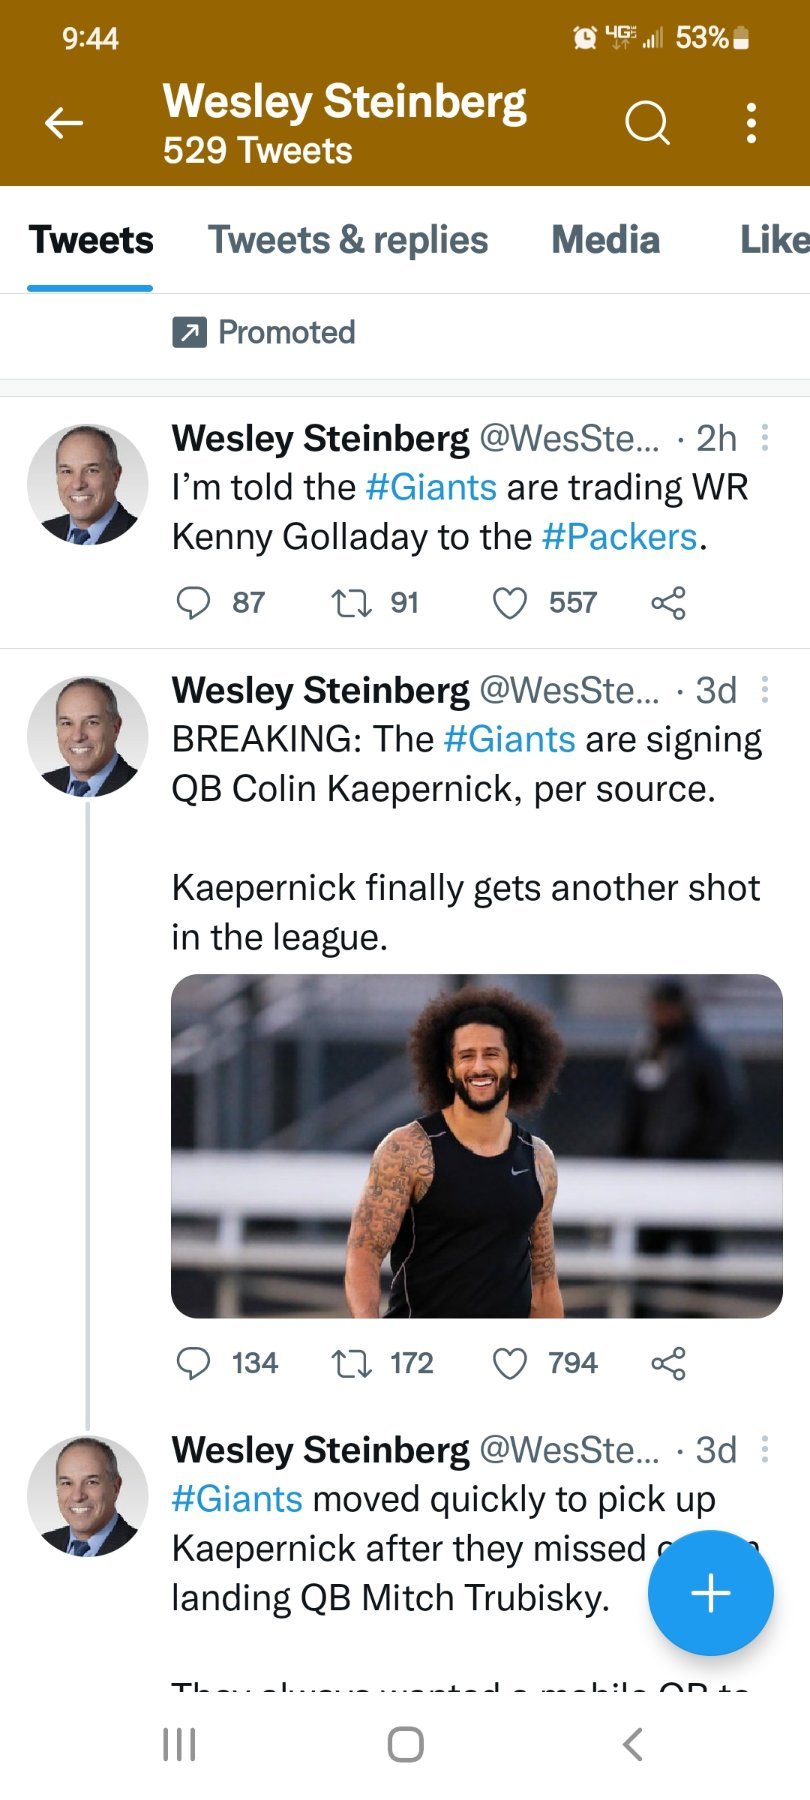Like the Kenny Golladay trade tweet
This screenshot has width=810, height=1800.
(510, 603)
